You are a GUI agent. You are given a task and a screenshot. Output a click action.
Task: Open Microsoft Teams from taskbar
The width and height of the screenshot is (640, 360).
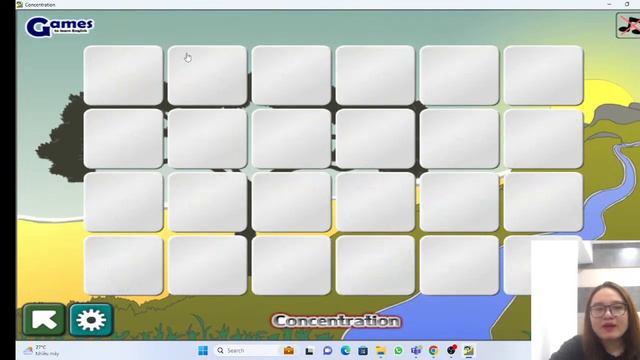click(x=416, y=351)
